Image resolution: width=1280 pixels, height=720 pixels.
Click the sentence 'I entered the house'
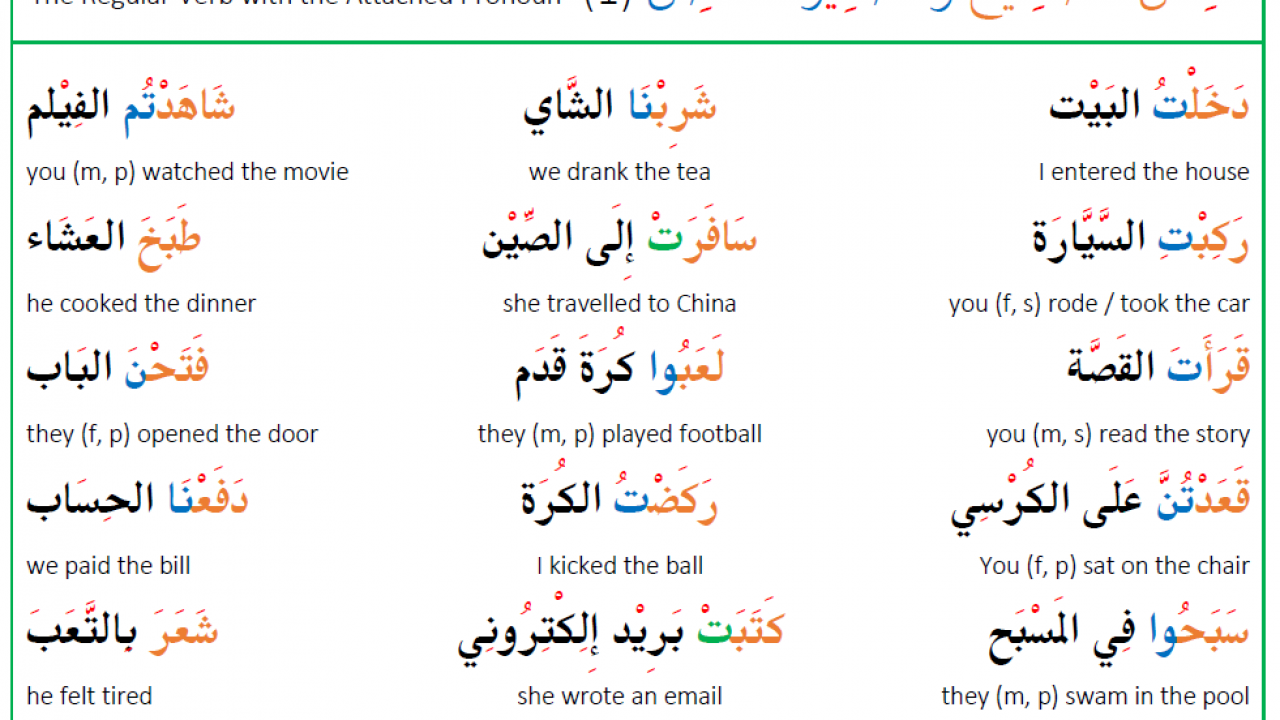pos(1144,172)
